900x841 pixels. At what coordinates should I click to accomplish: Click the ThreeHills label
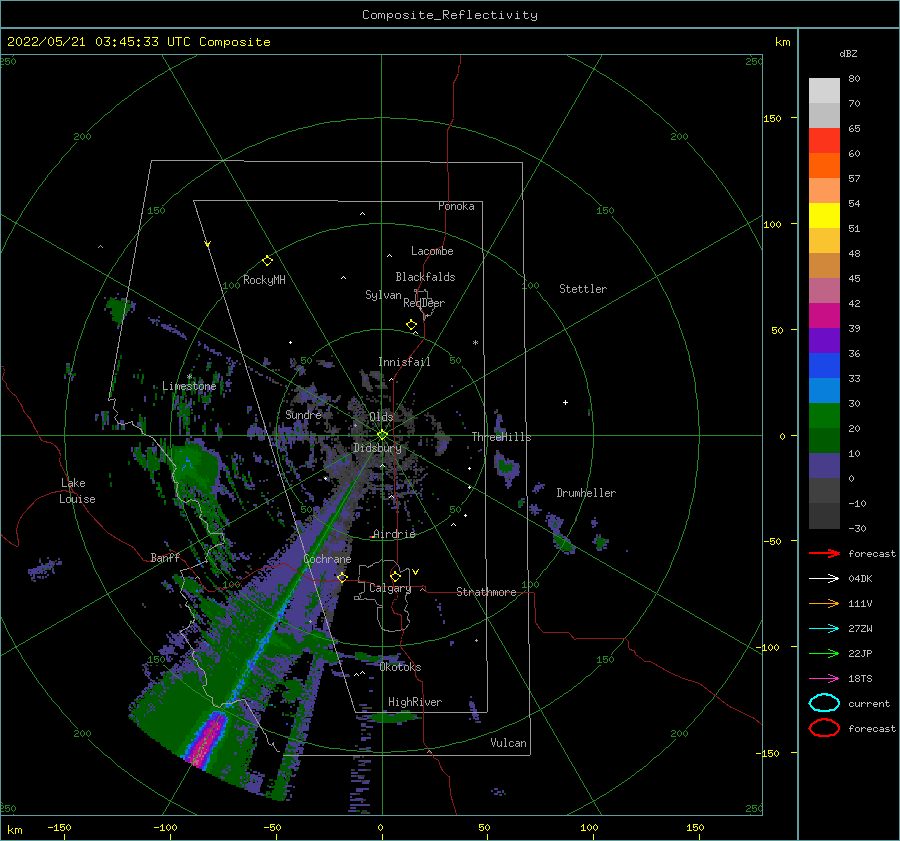pyautogui.click(x=501, y=437)
